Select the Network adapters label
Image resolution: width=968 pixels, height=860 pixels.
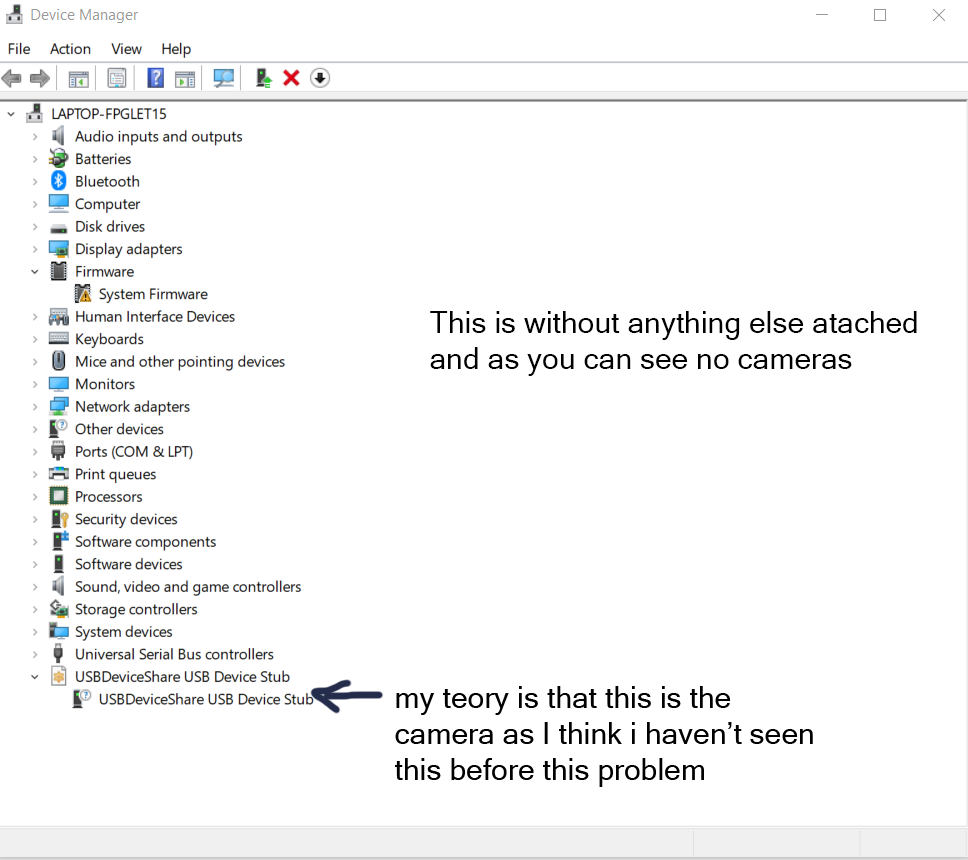132,406
